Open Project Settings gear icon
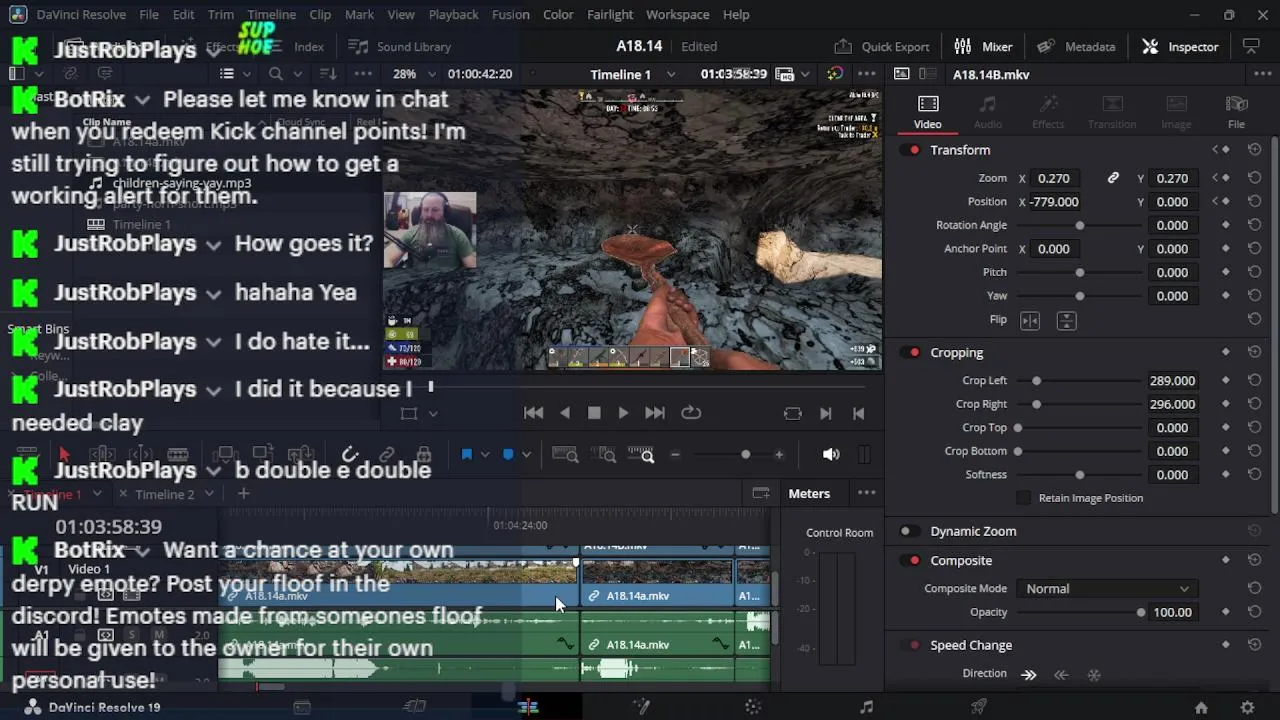This screenshot has height=720, width=1280. tap(1247, 707)
